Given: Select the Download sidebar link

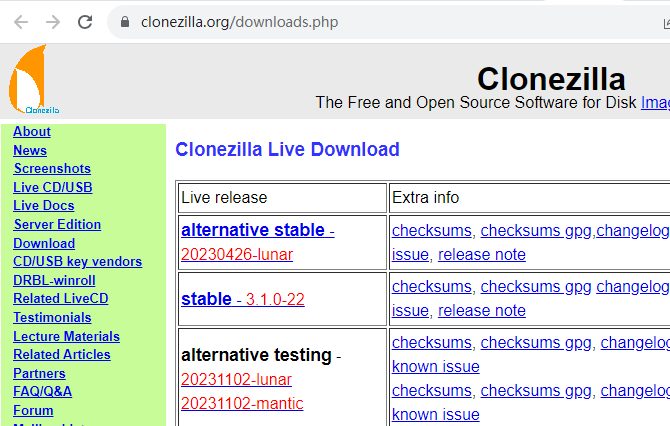Looking at the screenshot, I should pyautogui.click(x=44, y=243).
